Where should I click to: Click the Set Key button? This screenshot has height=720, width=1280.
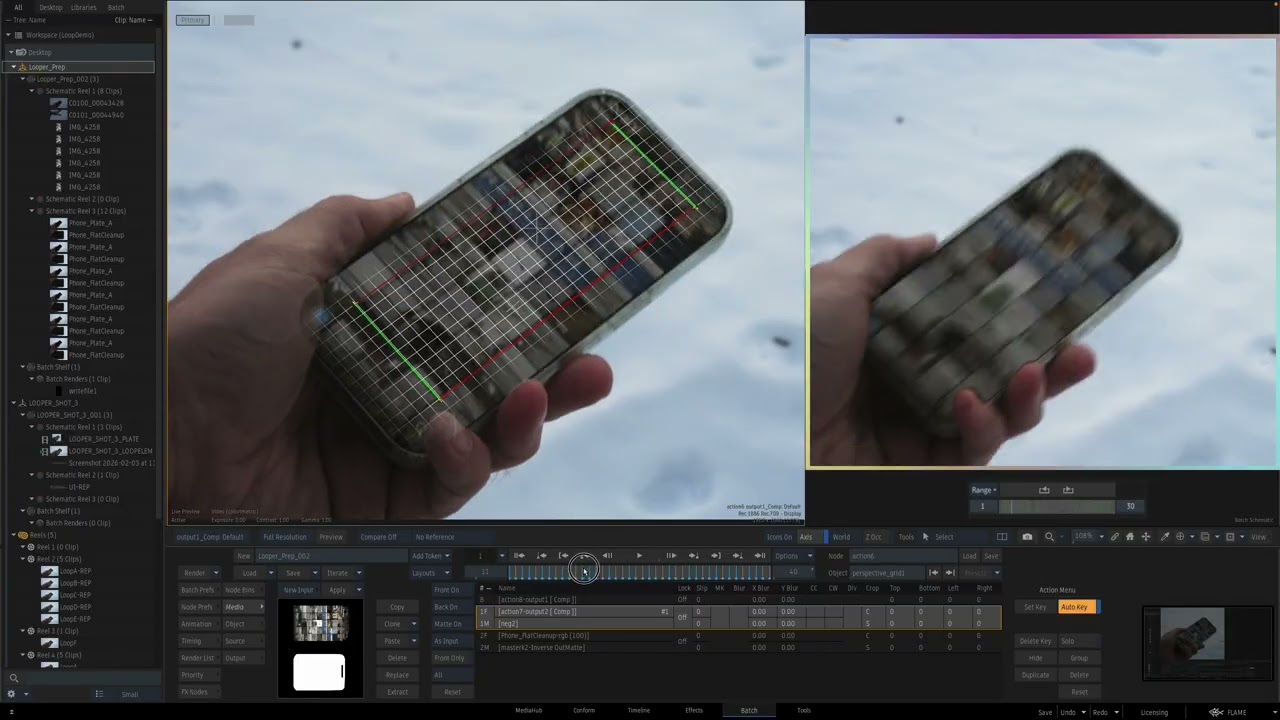[1036, 607]
